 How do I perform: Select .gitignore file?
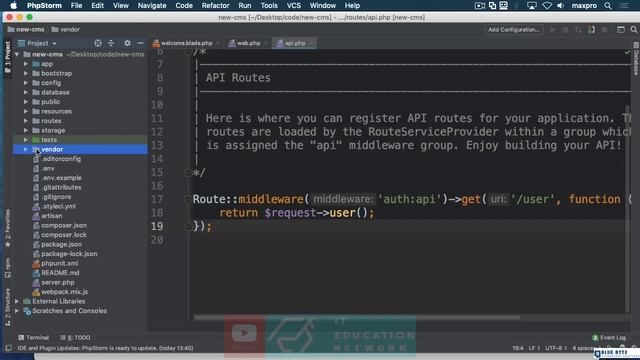click(56, 197)
